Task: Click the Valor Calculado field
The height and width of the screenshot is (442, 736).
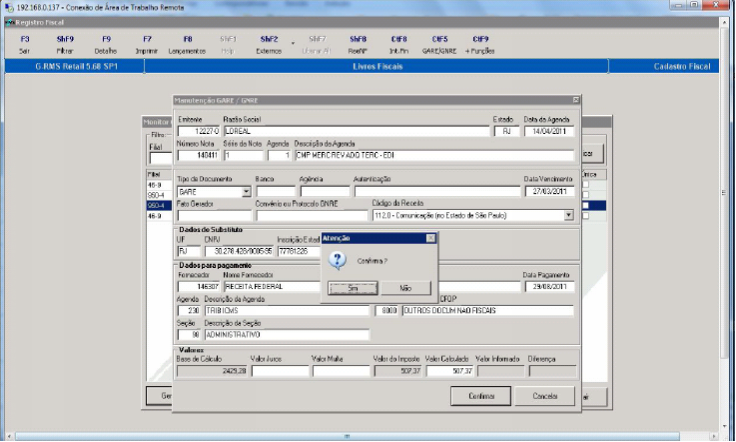Action: point(450,371)
